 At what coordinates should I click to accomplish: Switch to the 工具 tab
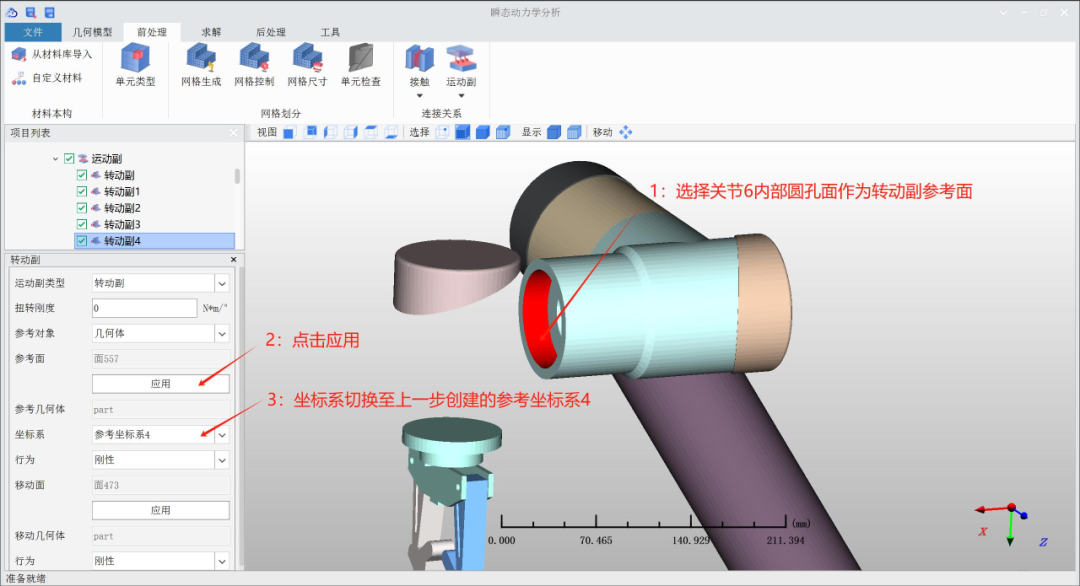(330, 32)
